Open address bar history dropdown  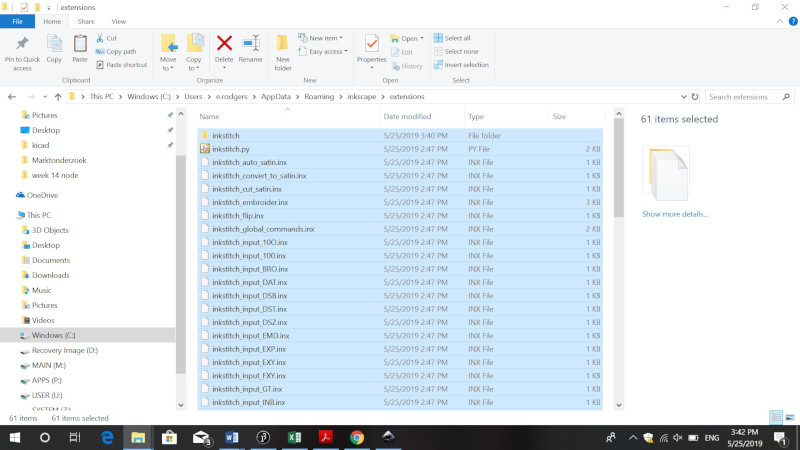684,96
